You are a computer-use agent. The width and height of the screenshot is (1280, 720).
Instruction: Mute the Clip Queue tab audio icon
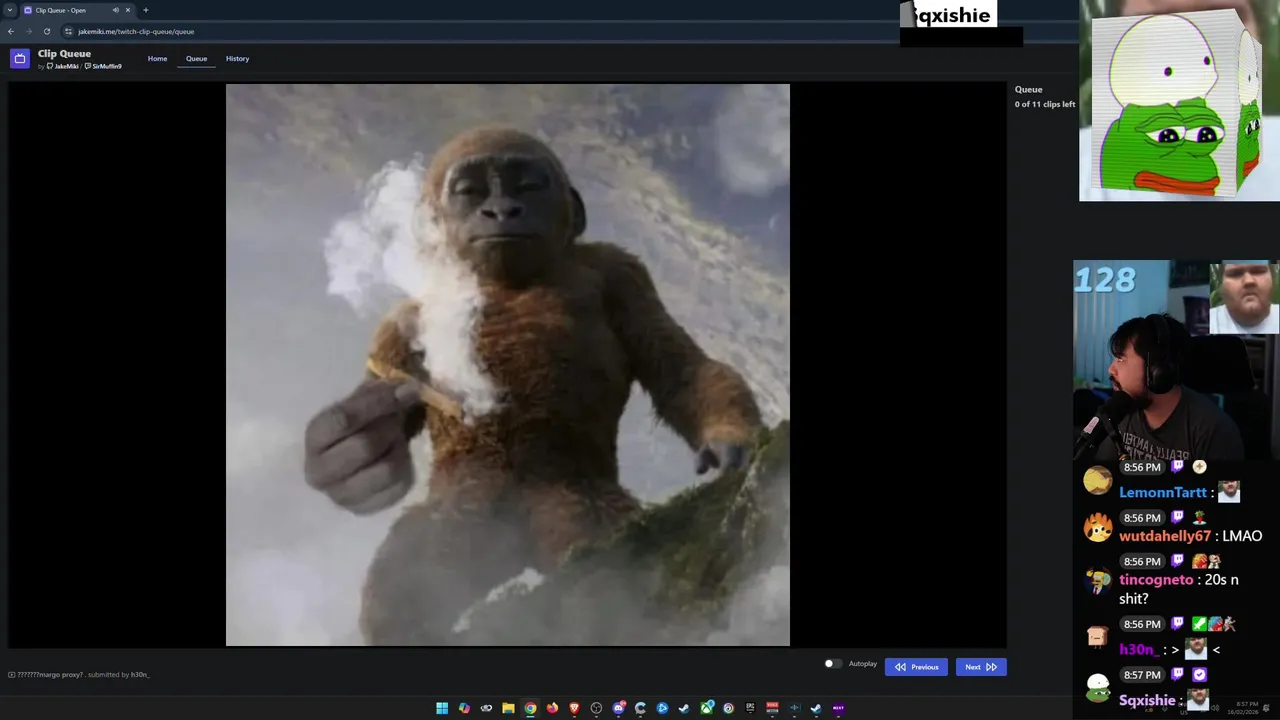coord(115,10)
